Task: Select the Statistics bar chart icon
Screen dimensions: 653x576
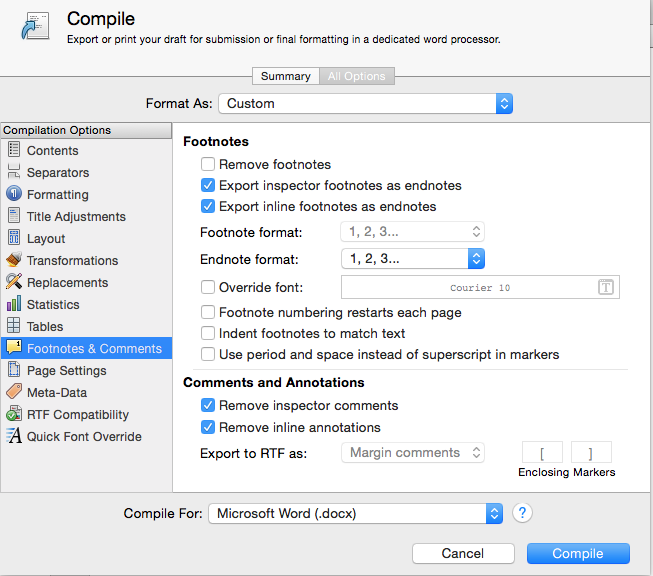Action: 14,304
